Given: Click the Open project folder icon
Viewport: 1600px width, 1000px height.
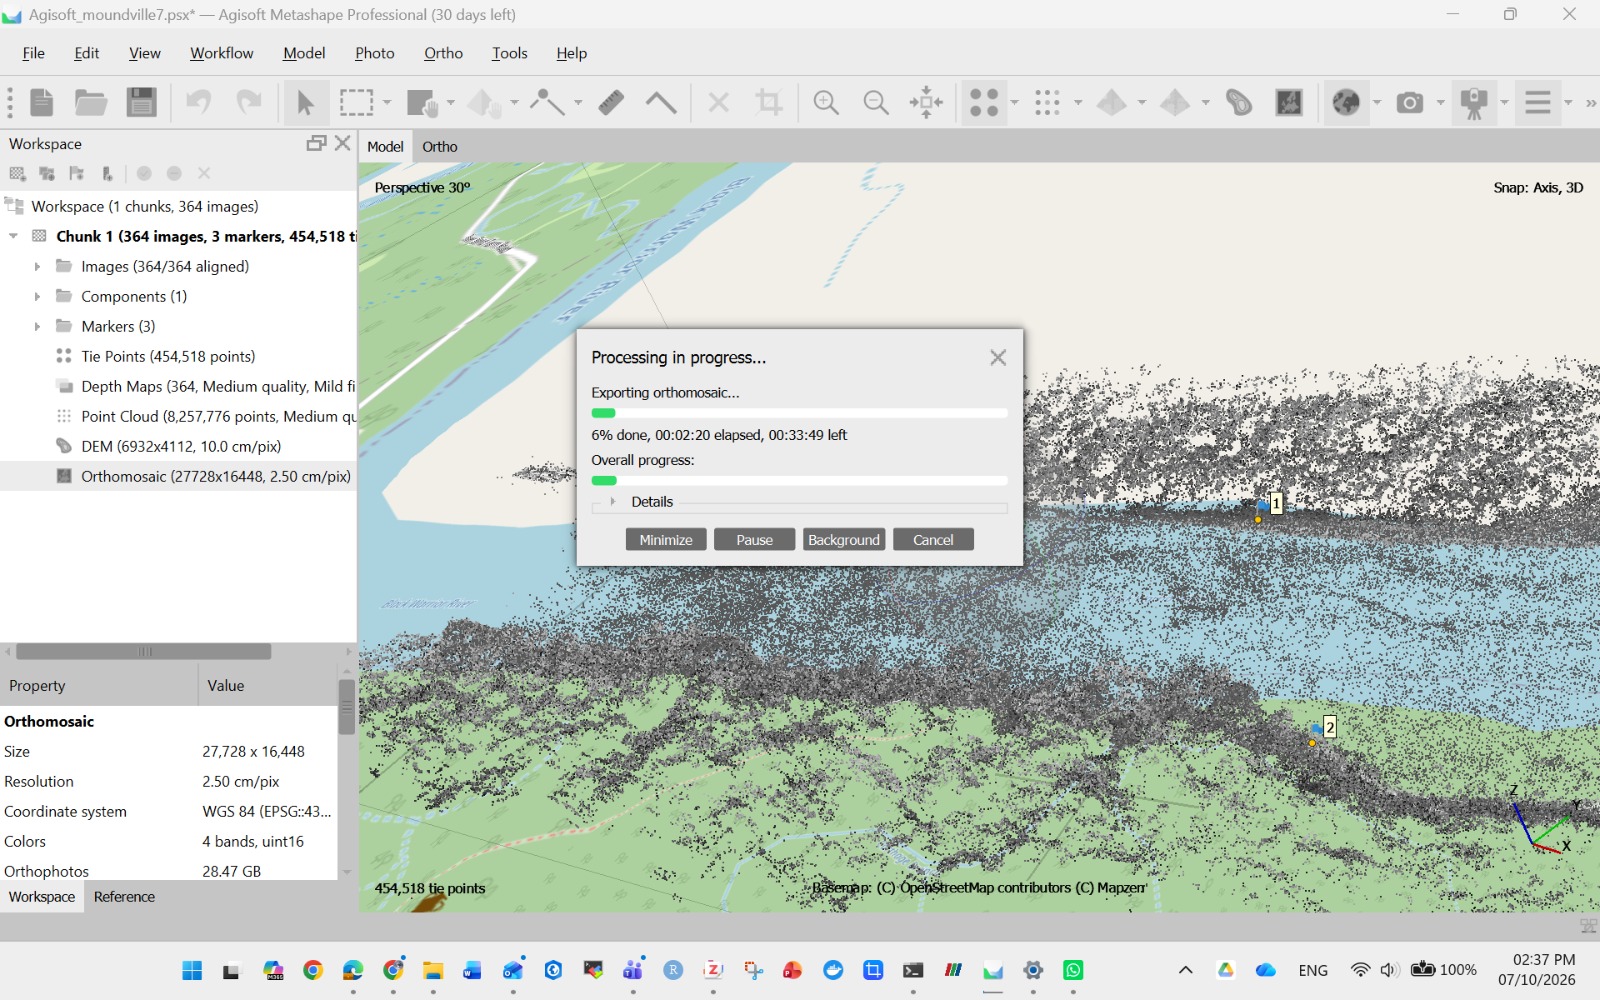Looking at the screenshot, I should coord(91,102).
